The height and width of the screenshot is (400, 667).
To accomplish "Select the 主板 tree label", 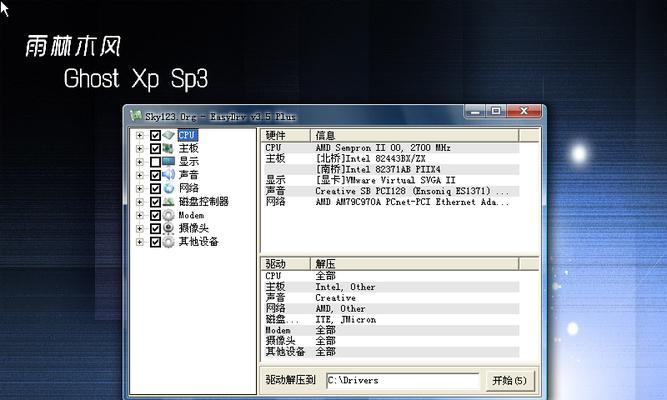I will click(188, 149).
